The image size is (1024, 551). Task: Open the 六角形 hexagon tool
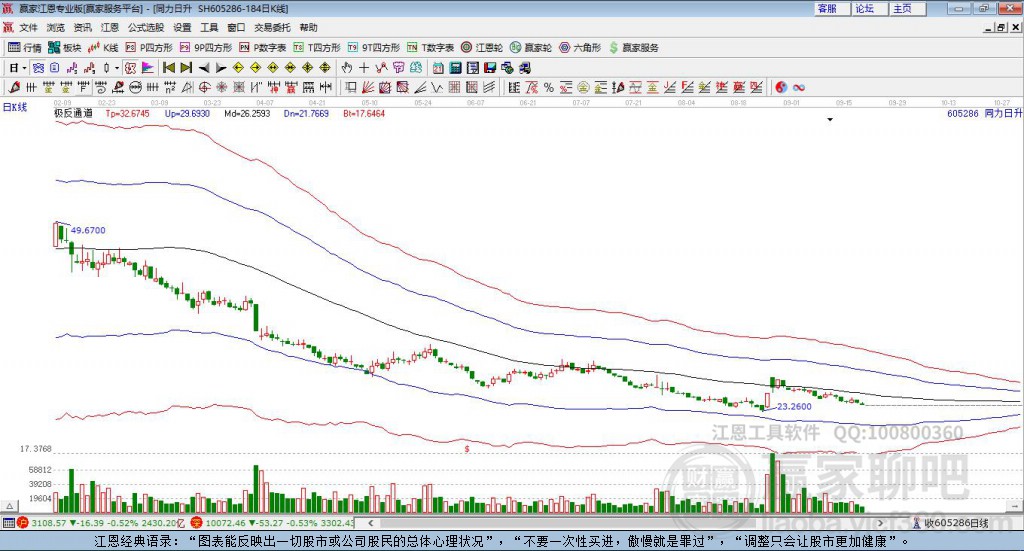pyautogui.click(x=580, y=48)
